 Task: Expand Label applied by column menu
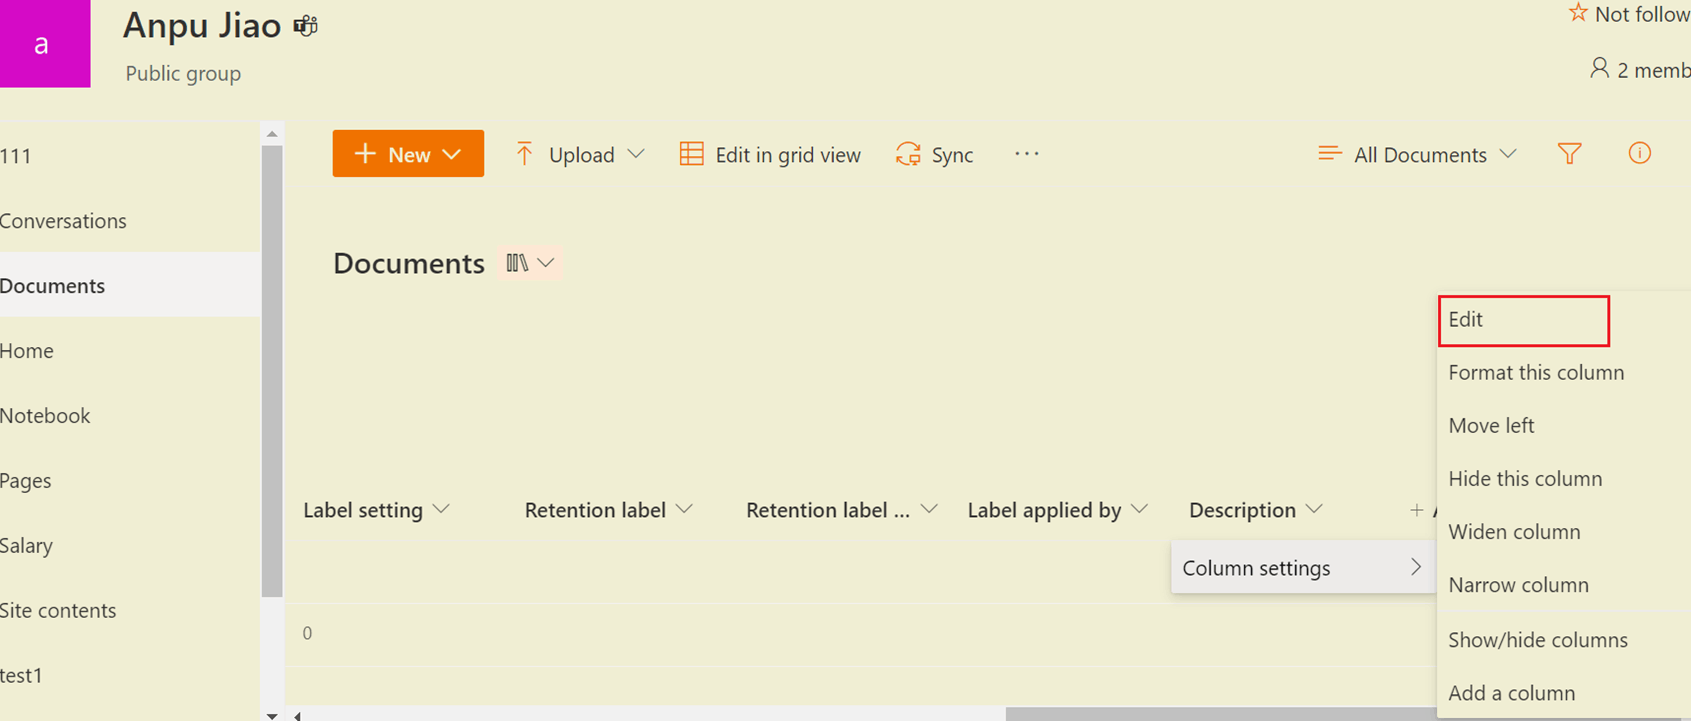(x=1139, y=510)
